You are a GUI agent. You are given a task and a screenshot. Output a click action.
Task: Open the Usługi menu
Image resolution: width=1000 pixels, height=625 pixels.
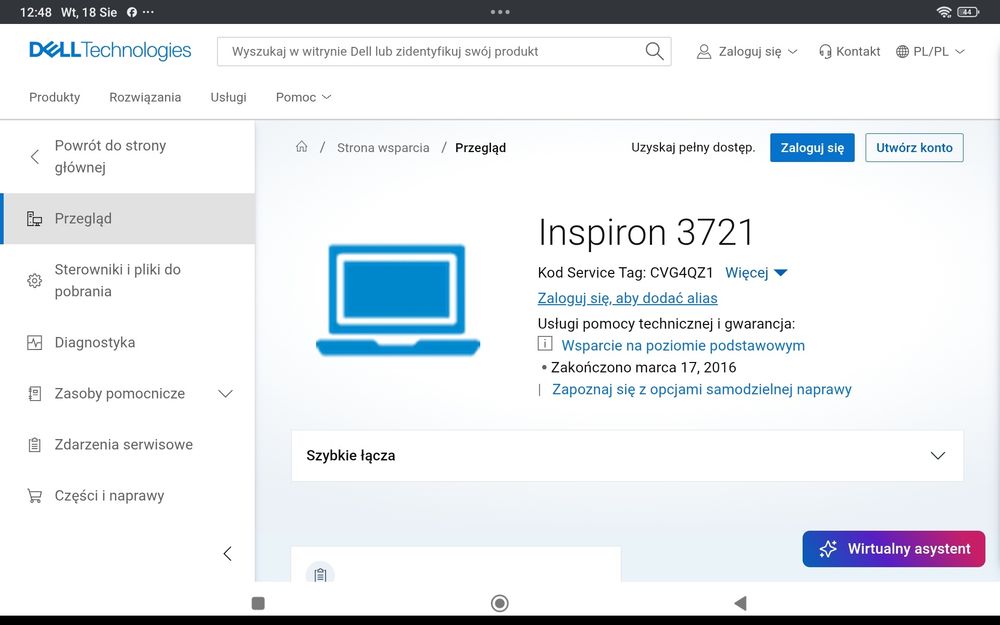coord(228,97)
